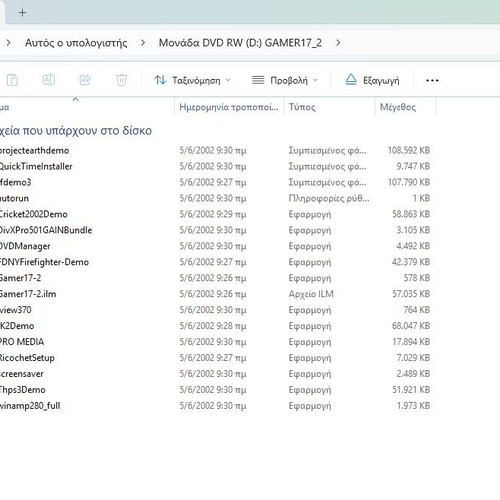Go to Αυτός ο υπολογιστής breadcrumb
The width and height of the screenshot is (500, 500).
[76, 43]
